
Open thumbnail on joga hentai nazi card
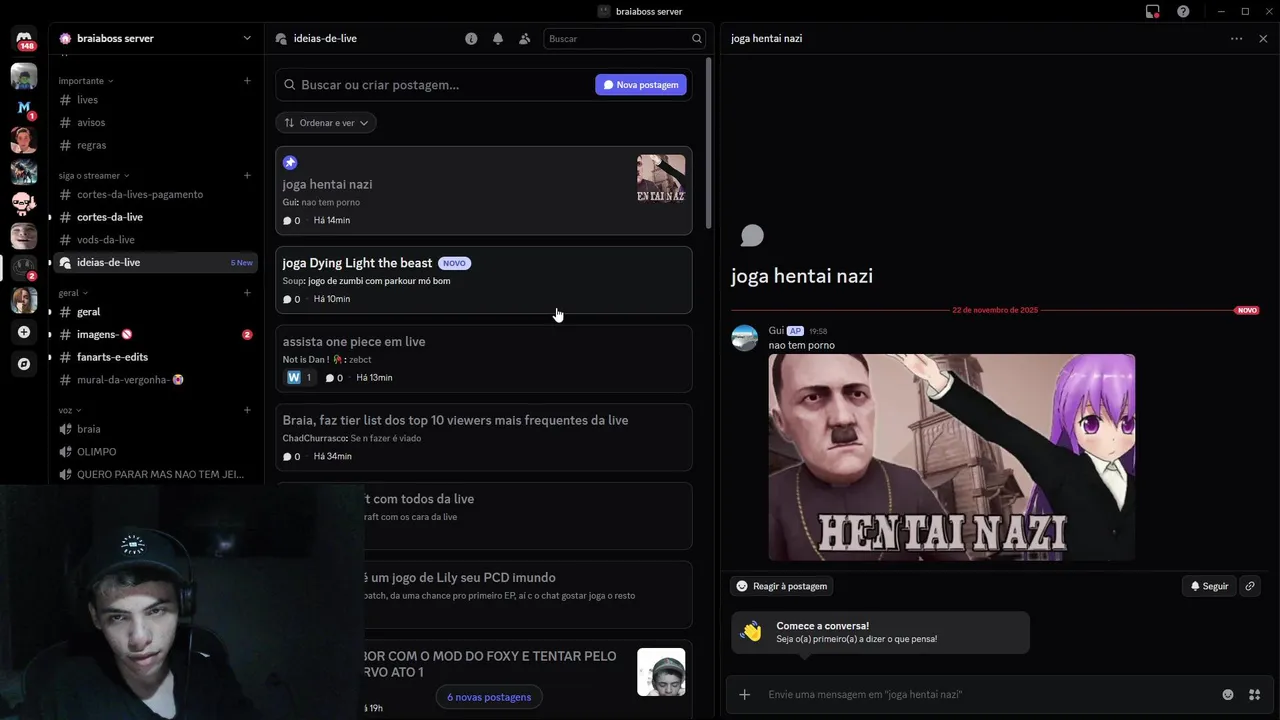(x=661, y=179)
